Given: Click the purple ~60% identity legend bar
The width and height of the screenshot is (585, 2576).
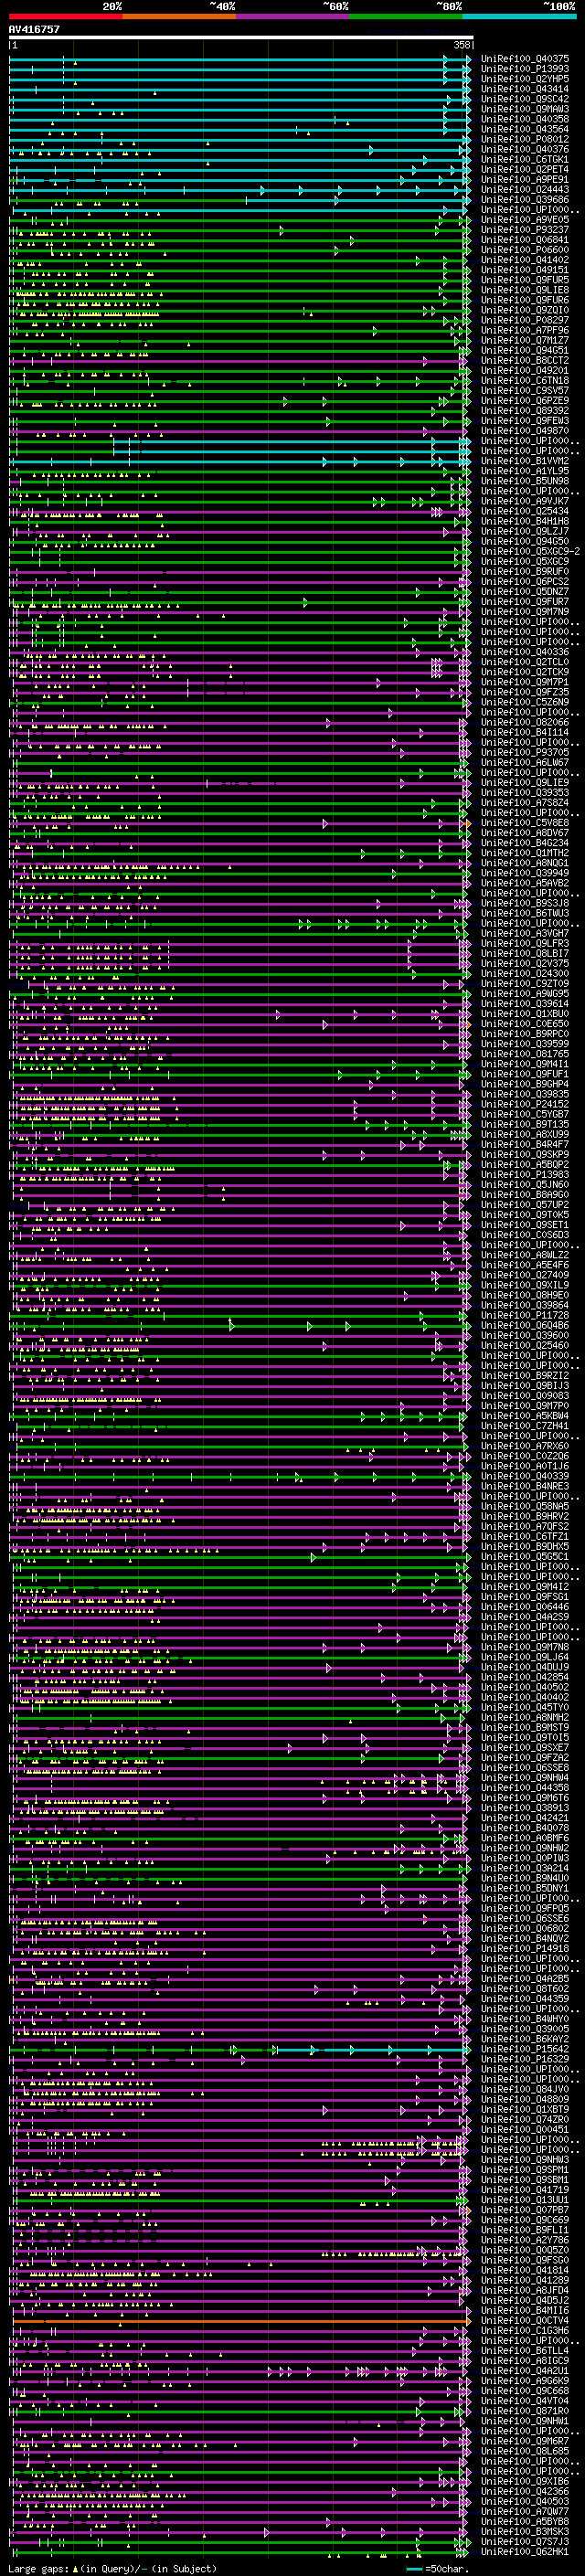Looking at the screenshot, I should tap(293, 16).
